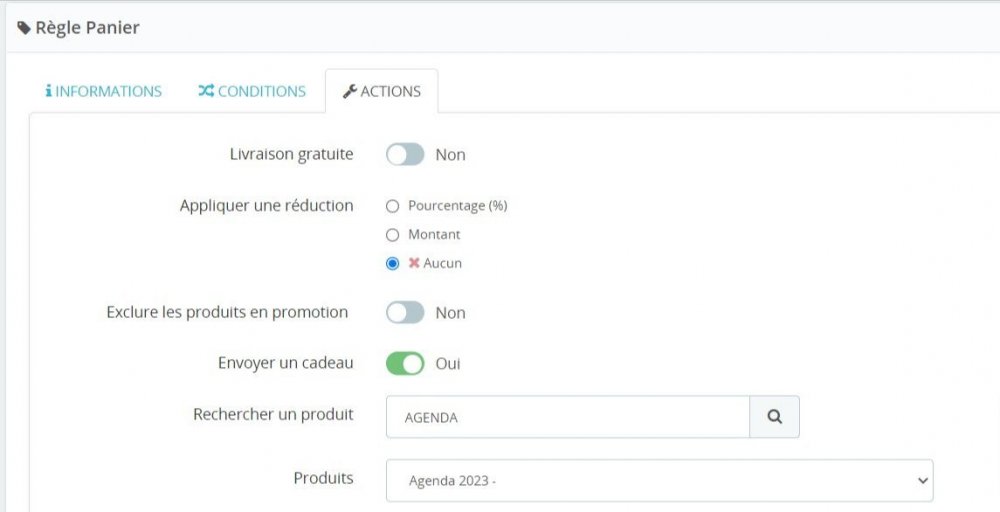Choose the Montant radio button
The image size is (1000, 512).
(x=393, y=235)
